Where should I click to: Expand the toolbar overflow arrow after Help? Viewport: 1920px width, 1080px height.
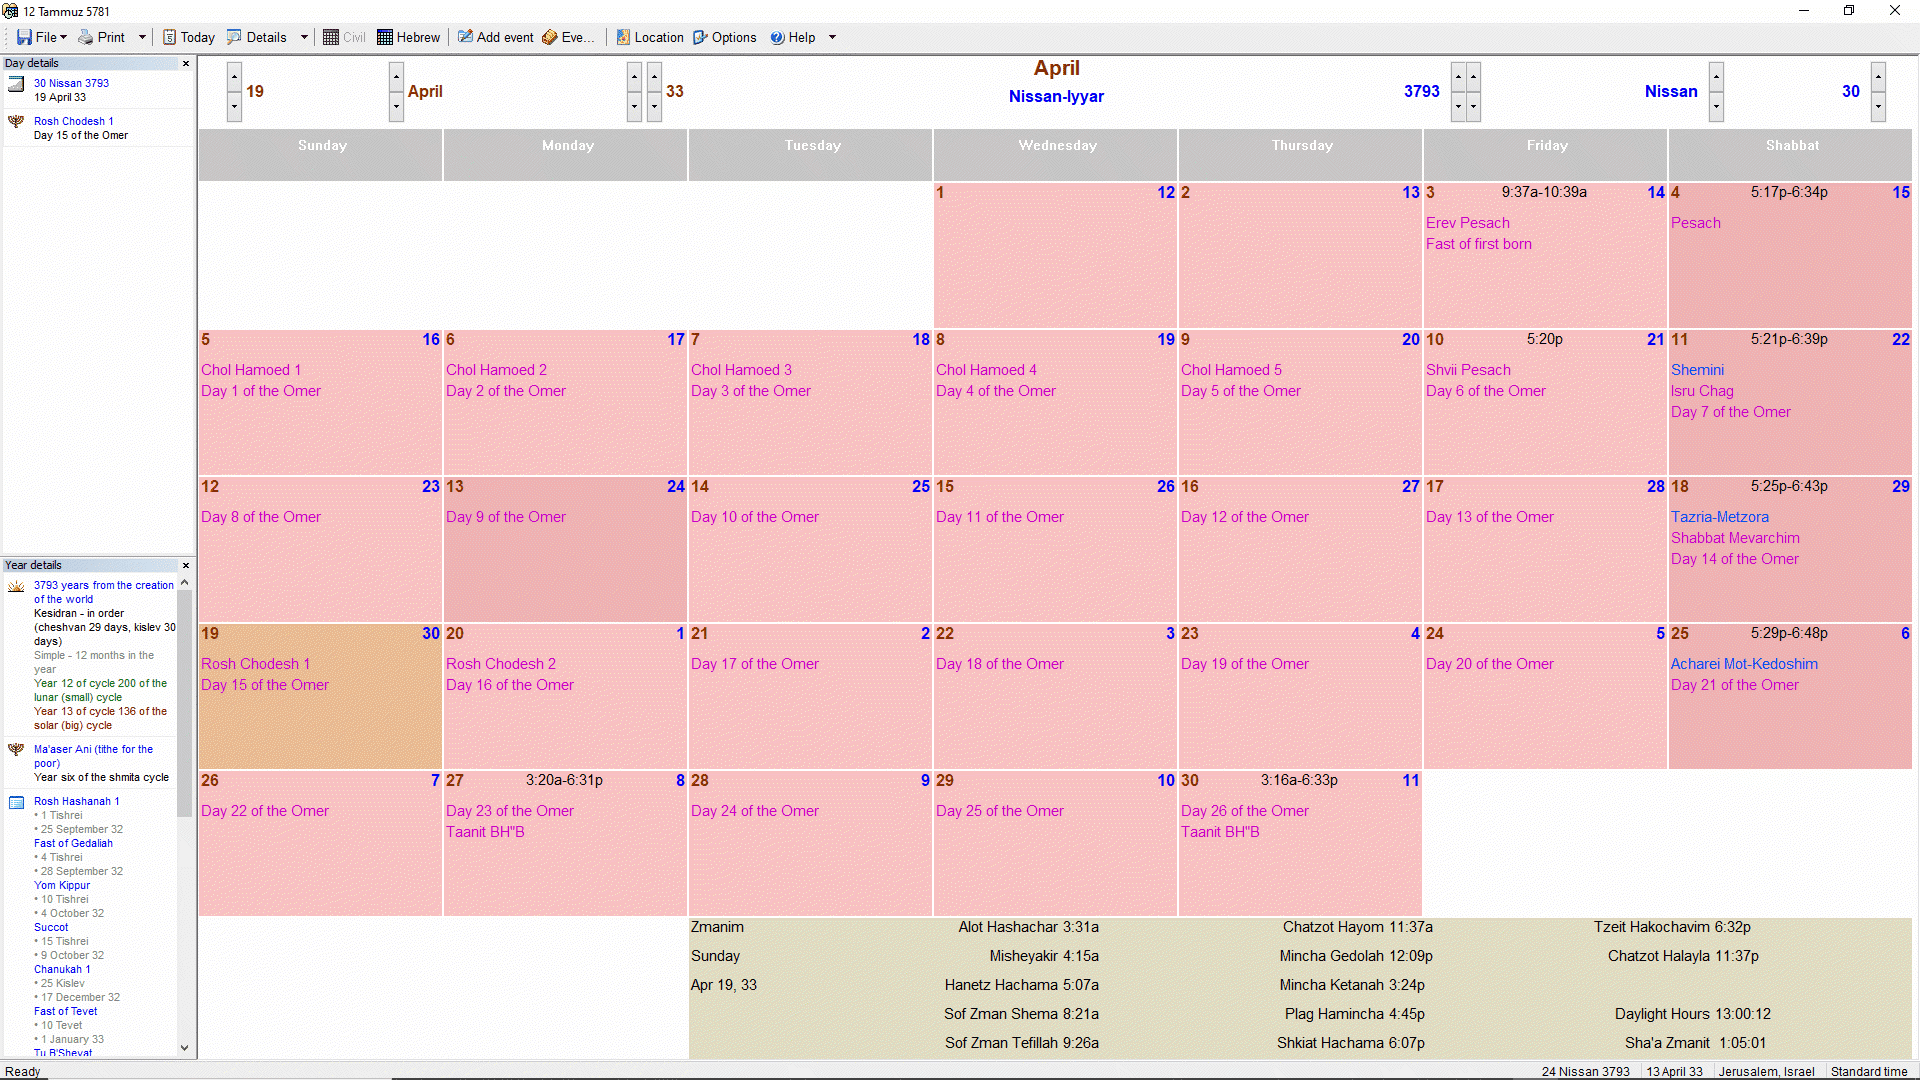pos(832,37)
